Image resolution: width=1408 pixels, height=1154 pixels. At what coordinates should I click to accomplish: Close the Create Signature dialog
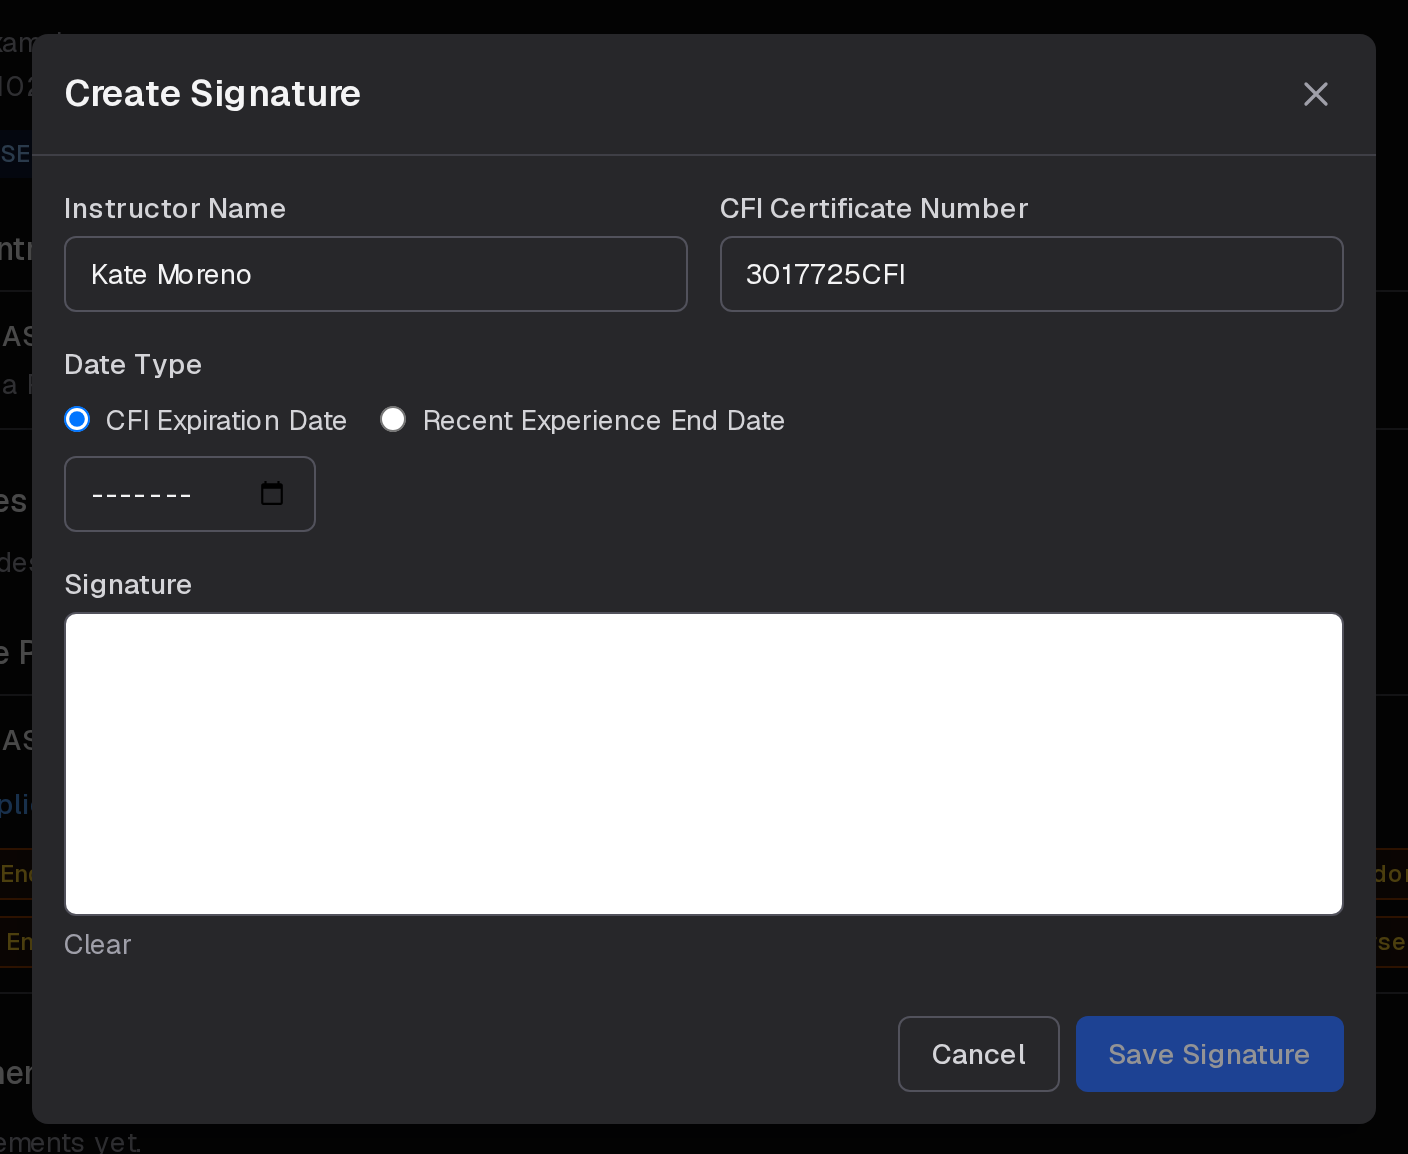(x=1315, y=94)
